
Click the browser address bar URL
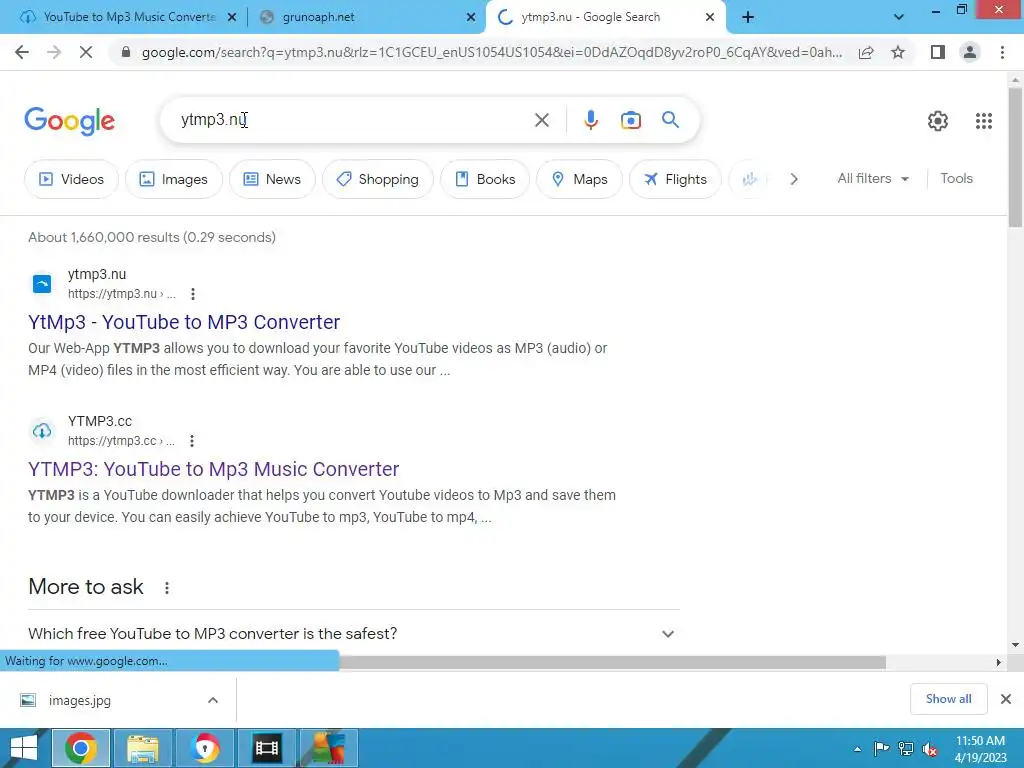coord(491,52)
